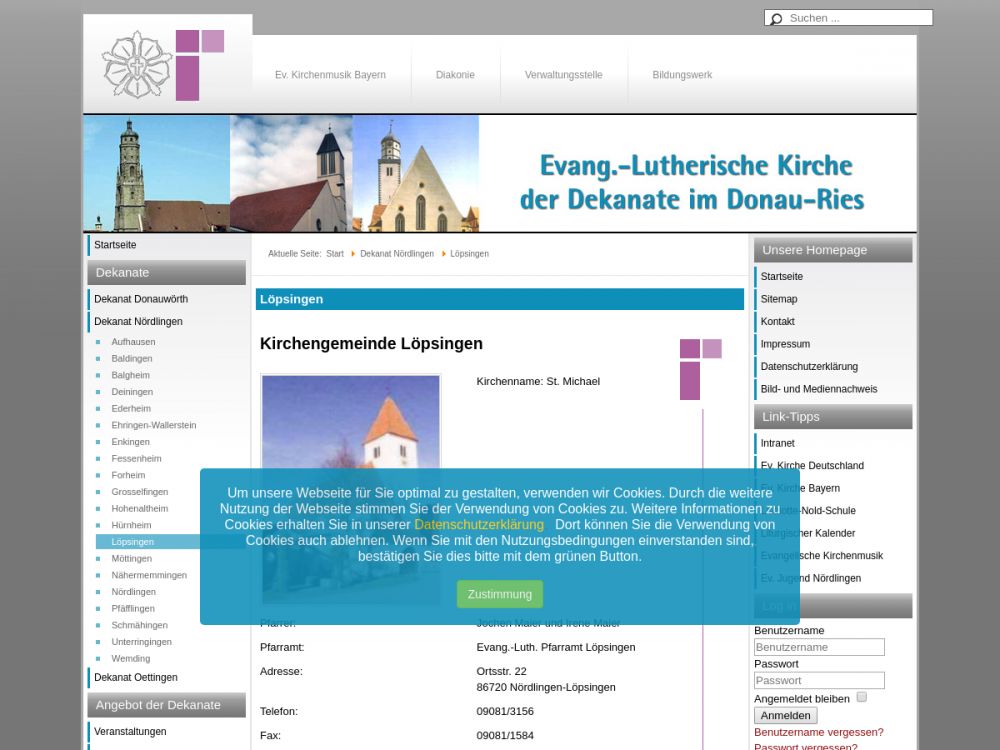Image resolution: width=1000 pixels, height=750 pixels.
Task: Open Ev. Kirchenmusik Bayern menu
Action: coord(330,75)
